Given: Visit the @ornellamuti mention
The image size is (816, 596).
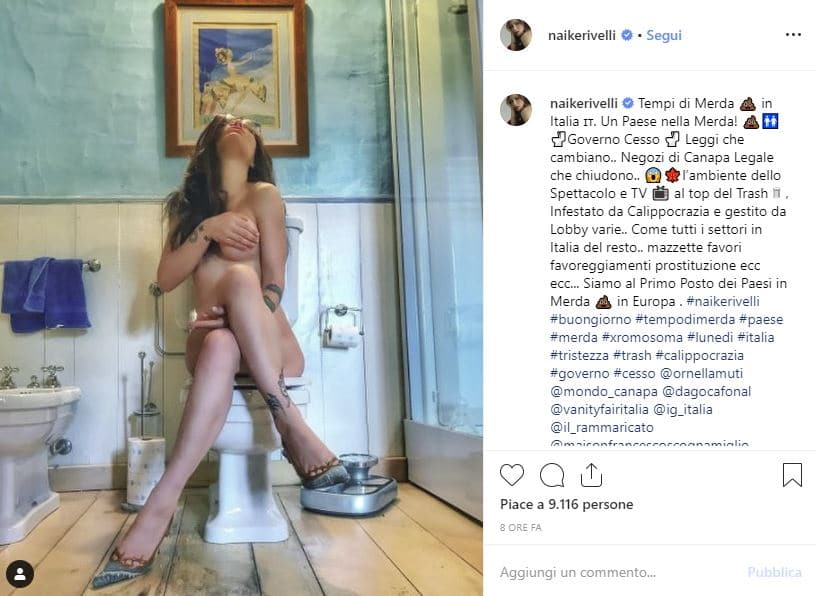Looking at the screenshot, I should click(701, 373).
